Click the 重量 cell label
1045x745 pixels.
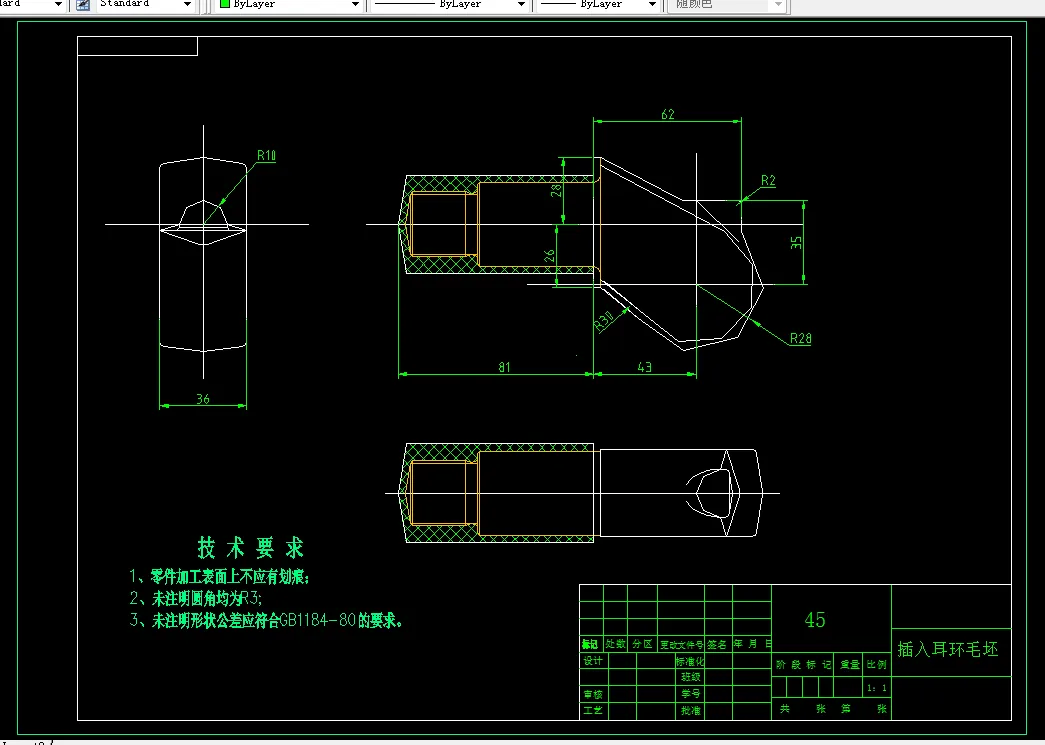[x=850, y=664]
